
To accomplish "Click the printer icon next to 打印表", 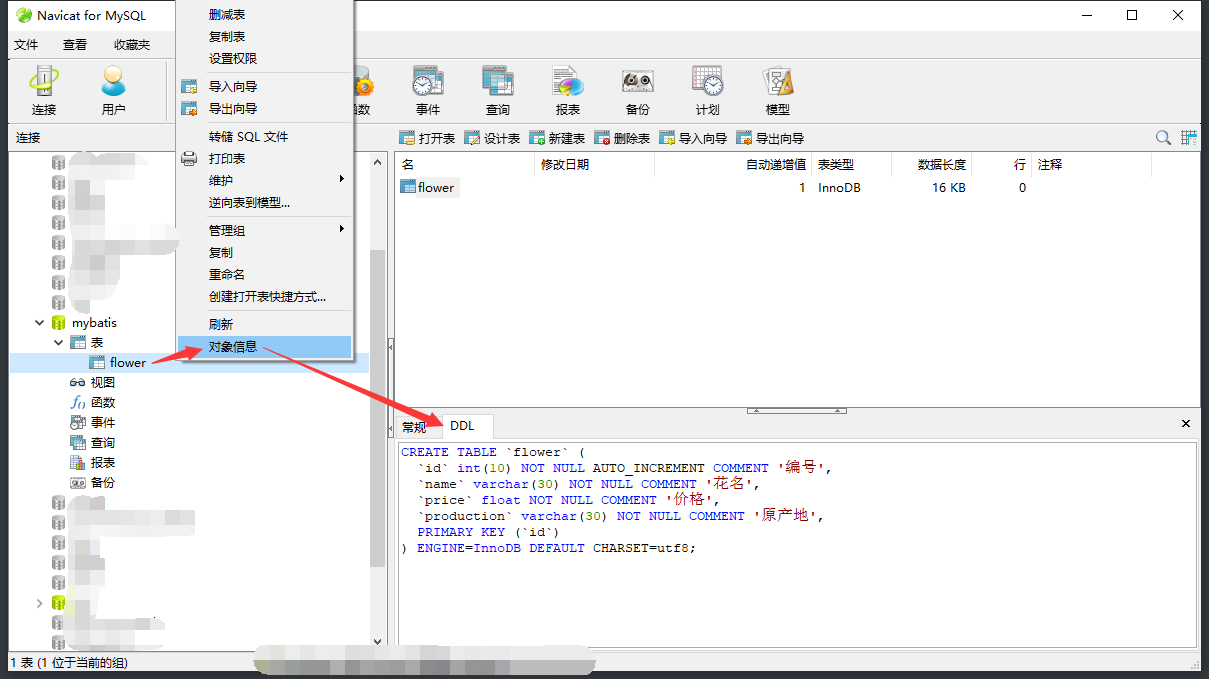I will (x=189, y=158).
